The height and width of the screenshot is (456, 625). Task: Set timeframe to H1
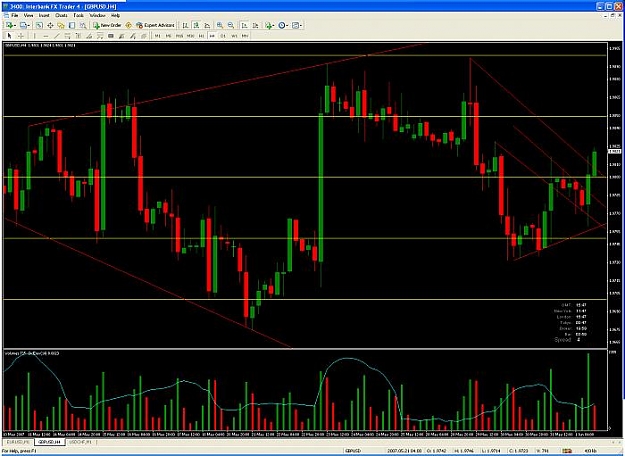(x=201, y=36)
